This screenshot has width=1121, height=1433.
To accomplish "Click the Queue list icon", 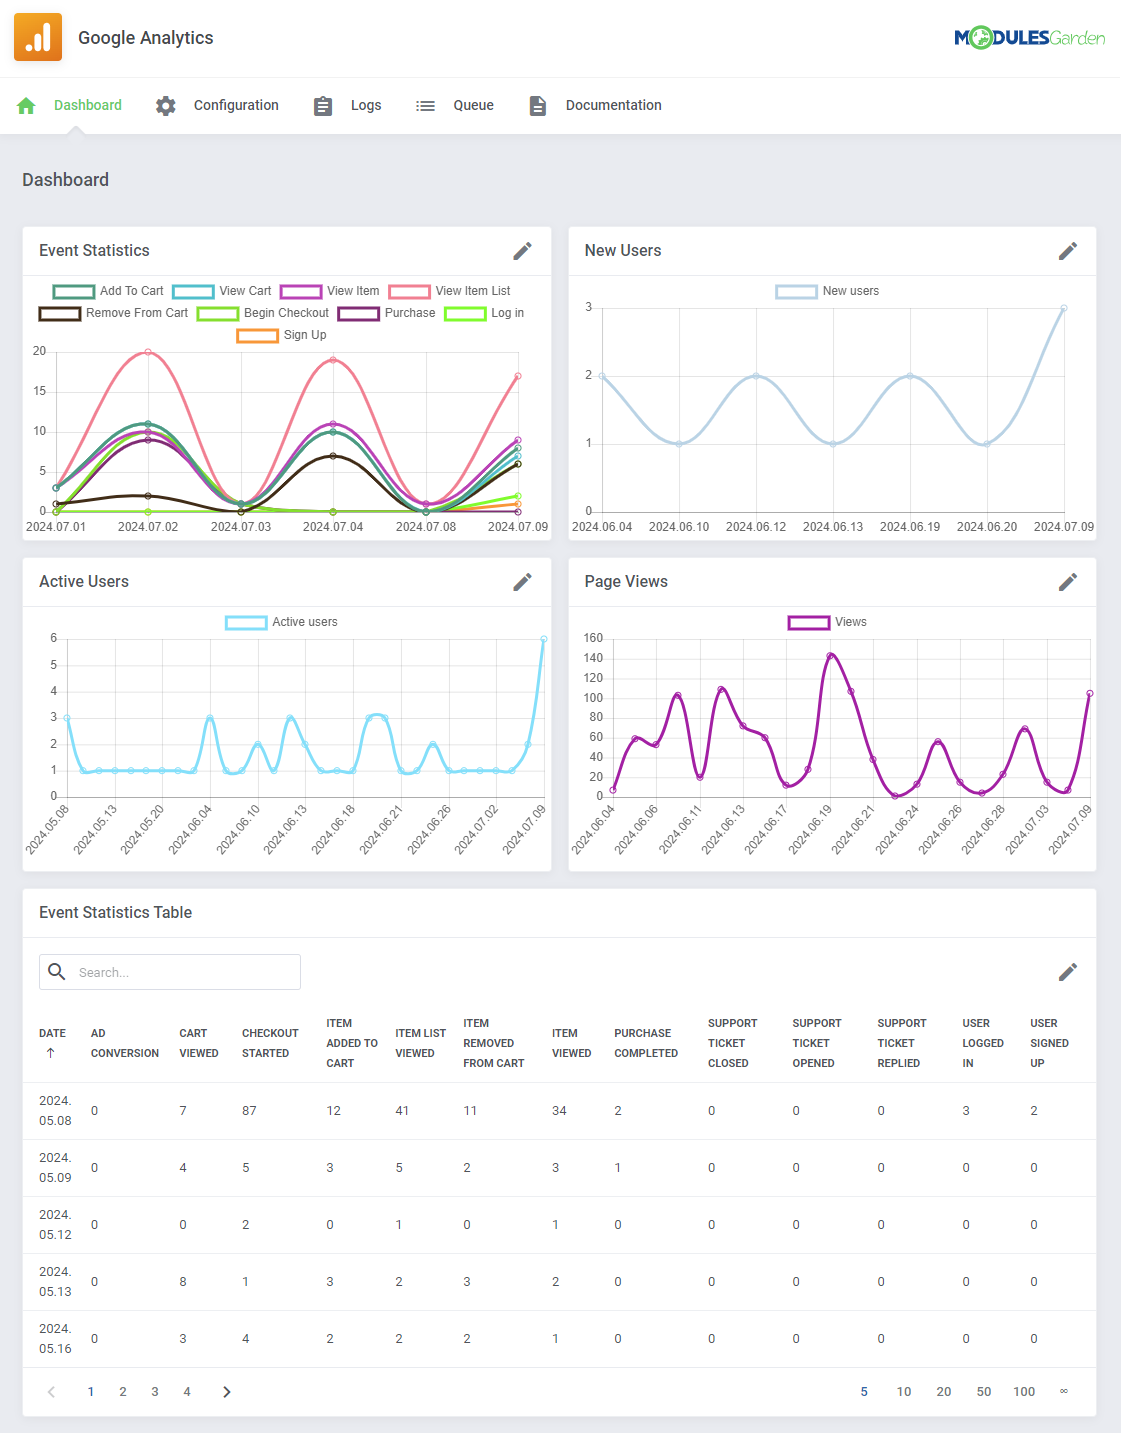I will coord(426,105).
